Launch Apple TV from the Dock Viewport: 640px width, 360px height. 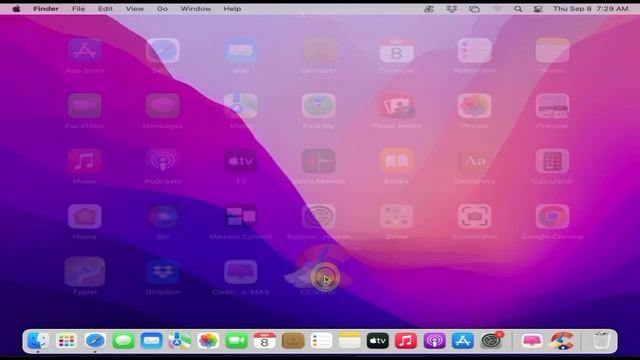(378, 340)
